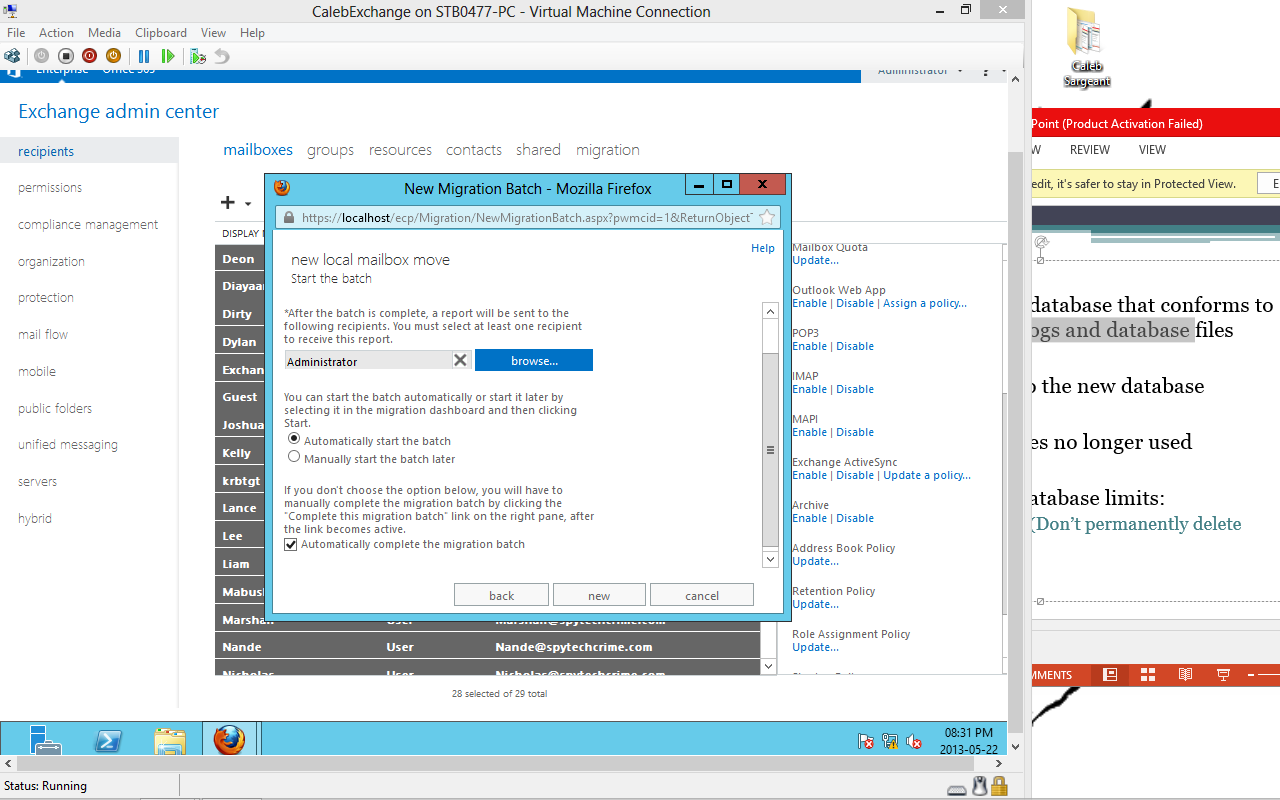
Task: Cancel the new migration batch dialog
Action: click(702, 595)
